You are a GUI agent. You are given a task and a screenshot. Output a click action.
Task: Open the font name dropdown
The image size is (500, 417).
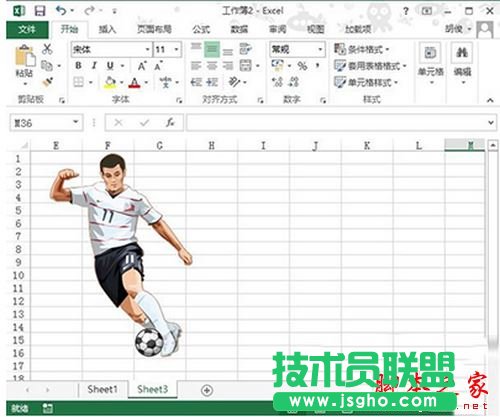147,50
